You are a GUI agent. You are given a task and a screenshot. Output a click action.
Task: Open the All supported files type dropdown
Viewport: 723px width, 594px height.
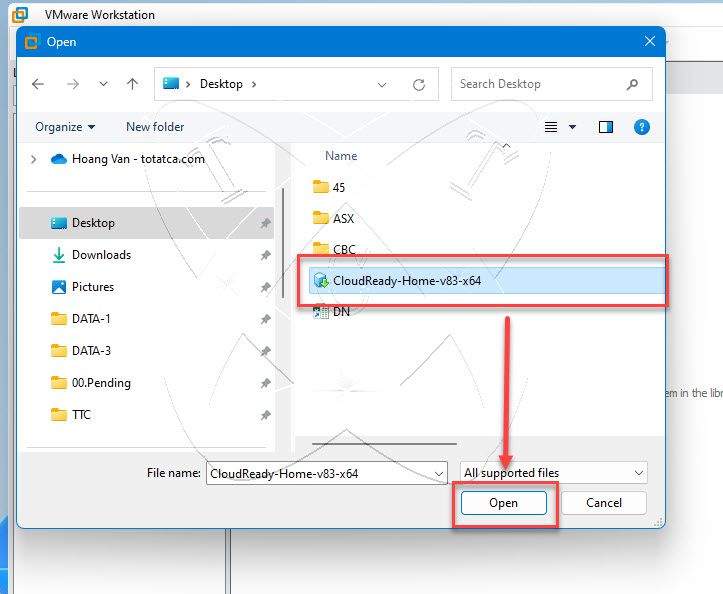coord(553,473)
